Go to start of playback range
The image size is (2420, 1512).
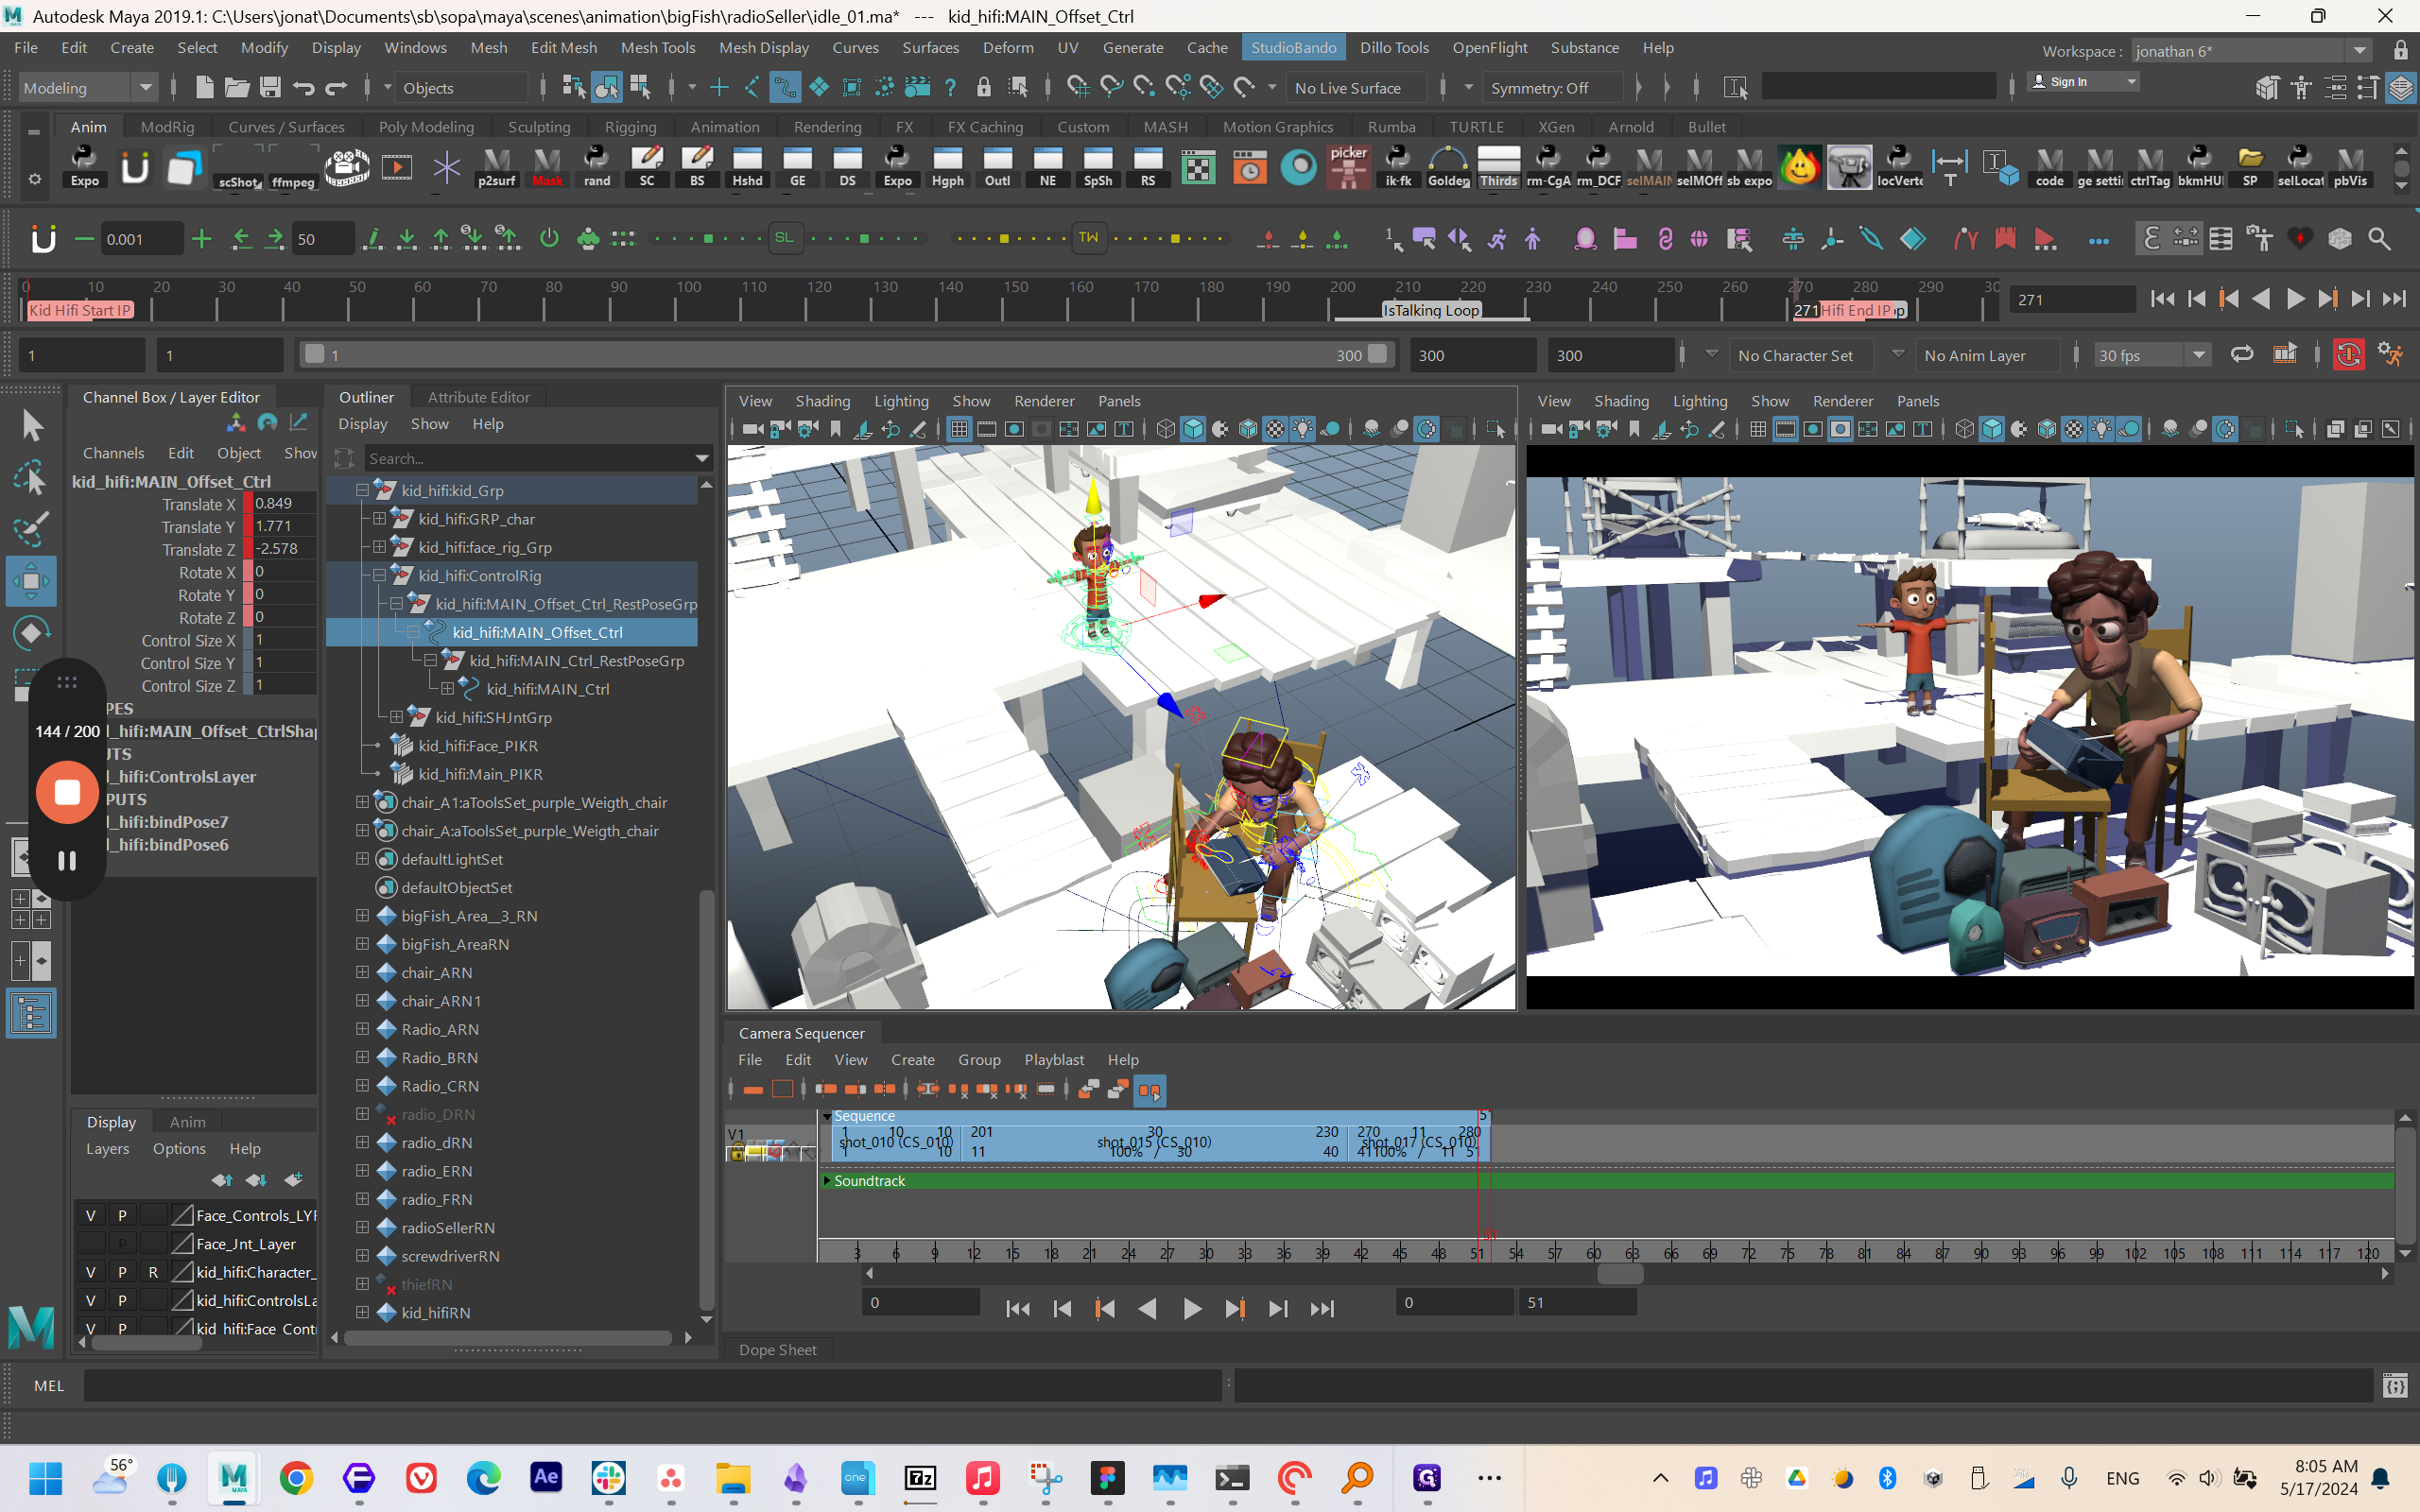pyautogui.click(x=2162, y=299)
